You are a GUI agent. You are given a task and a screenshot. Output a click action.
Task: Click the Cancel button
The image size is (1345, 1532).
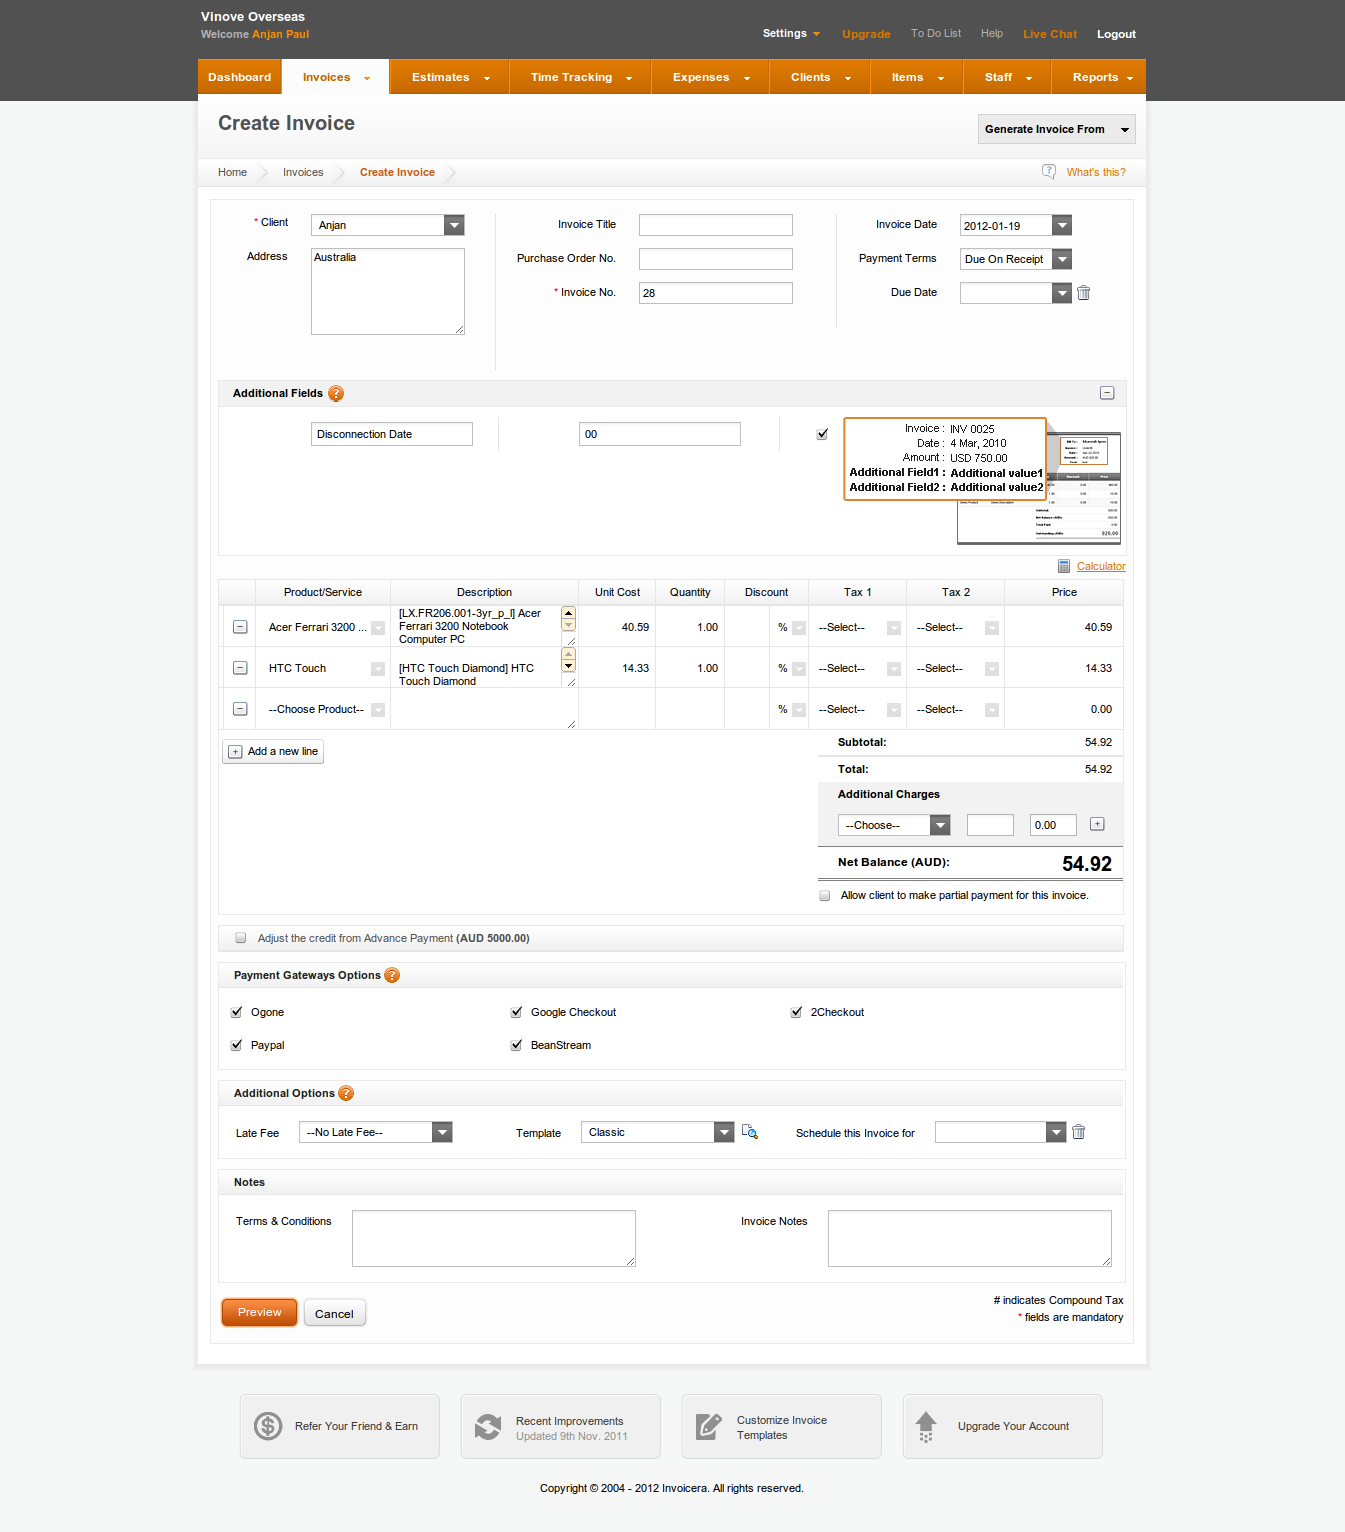tap(335, 1313)
